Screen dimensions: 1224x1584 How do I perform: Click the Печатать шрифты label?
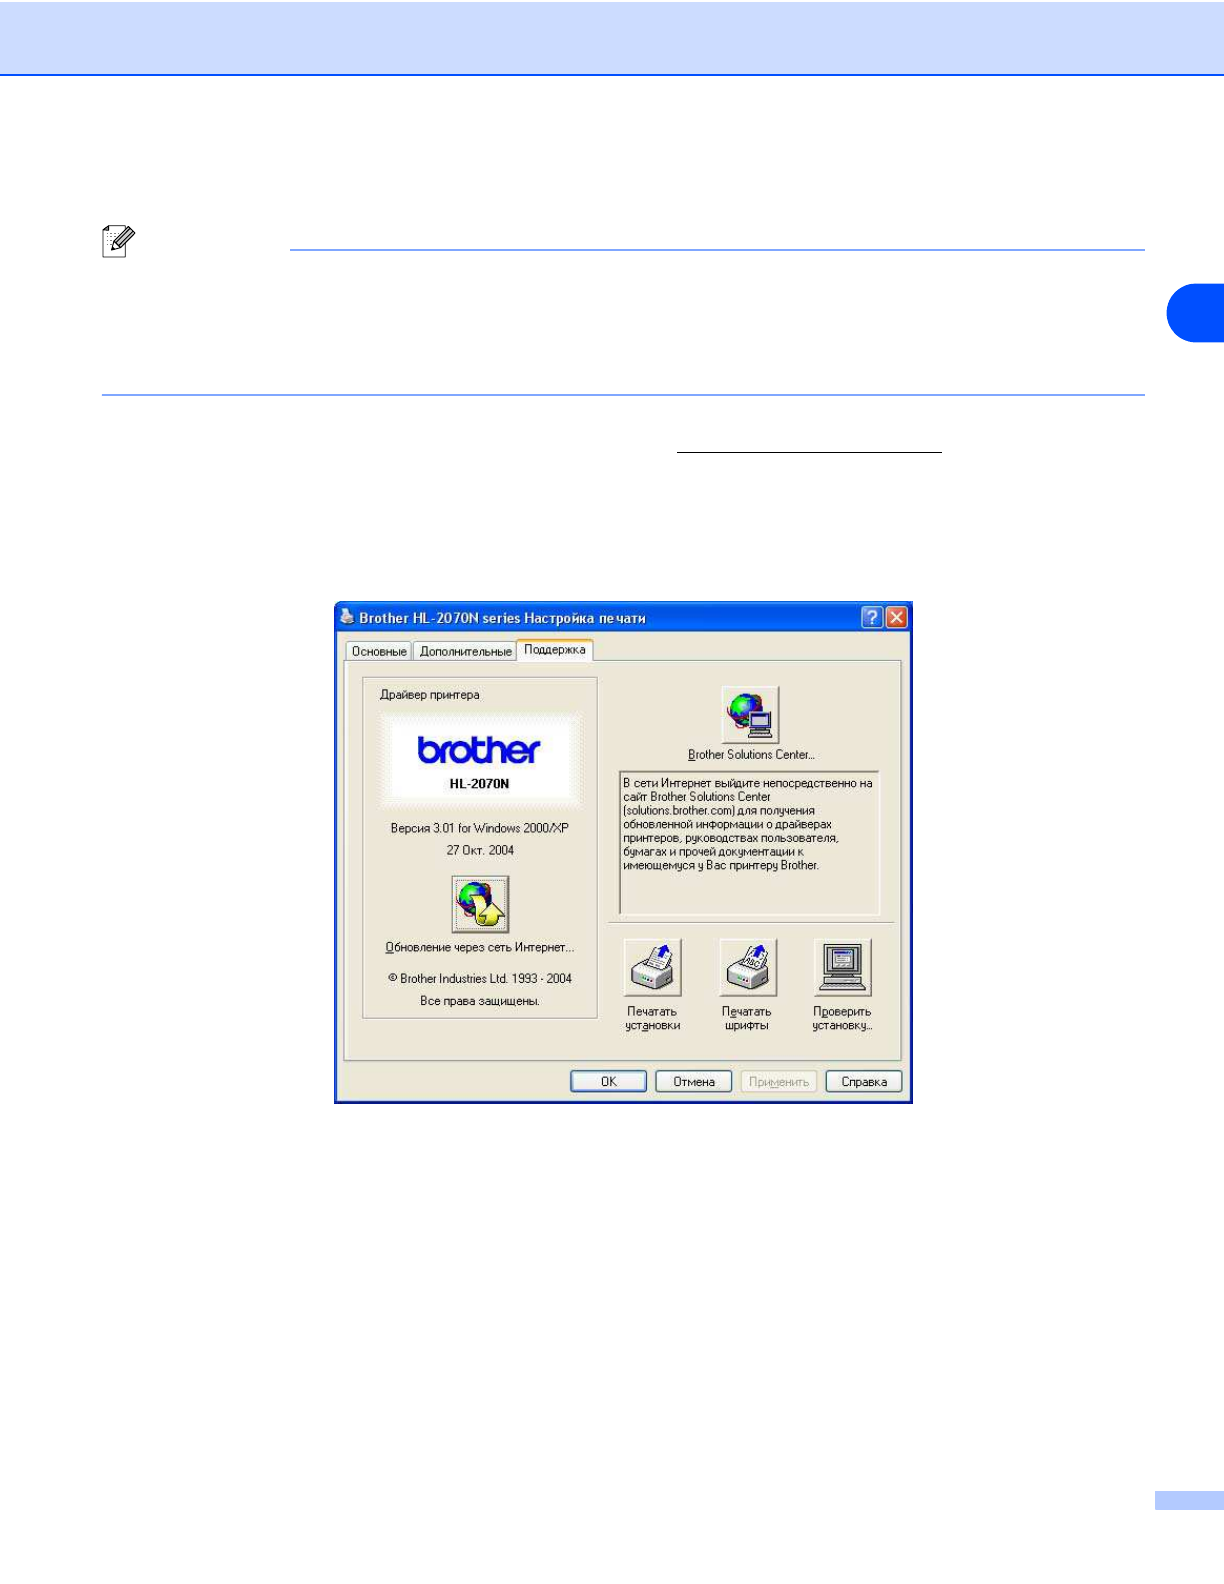(747, 1018)
